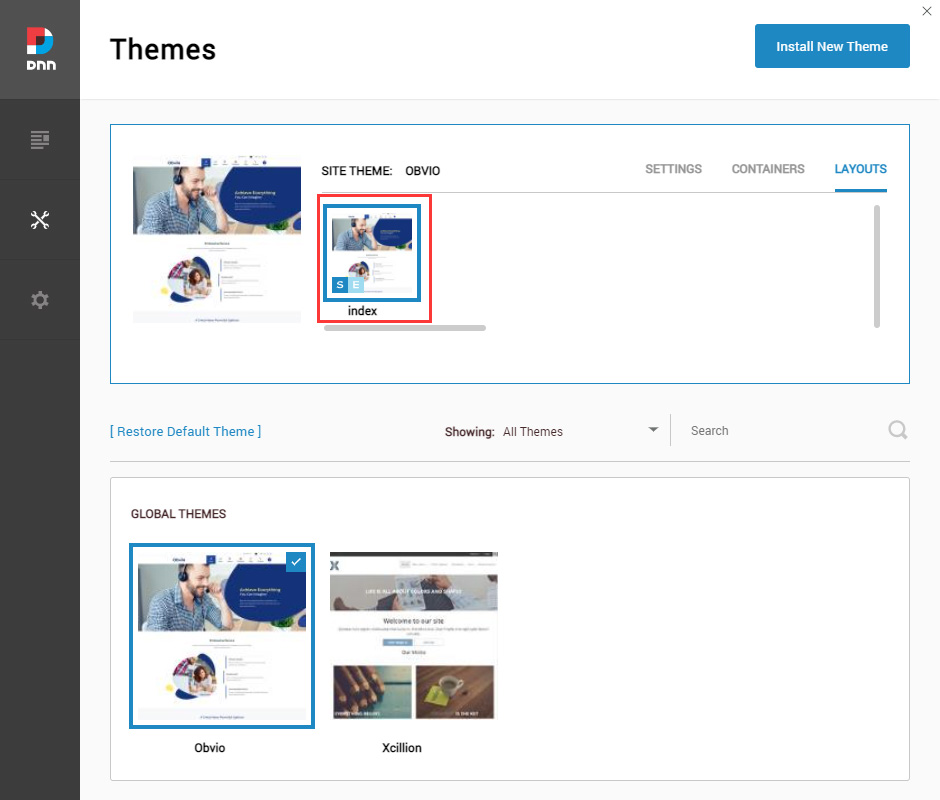The image size is (940, 800).
Task: Click the 'Obvio' theme name label
Action: [210, 748]
